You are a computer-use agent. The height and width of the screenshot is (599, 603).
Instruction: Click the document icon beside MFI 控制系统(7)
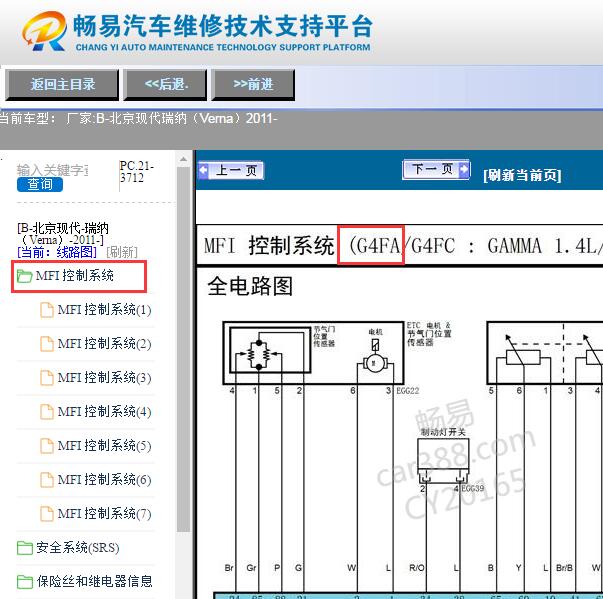point(47,514)
